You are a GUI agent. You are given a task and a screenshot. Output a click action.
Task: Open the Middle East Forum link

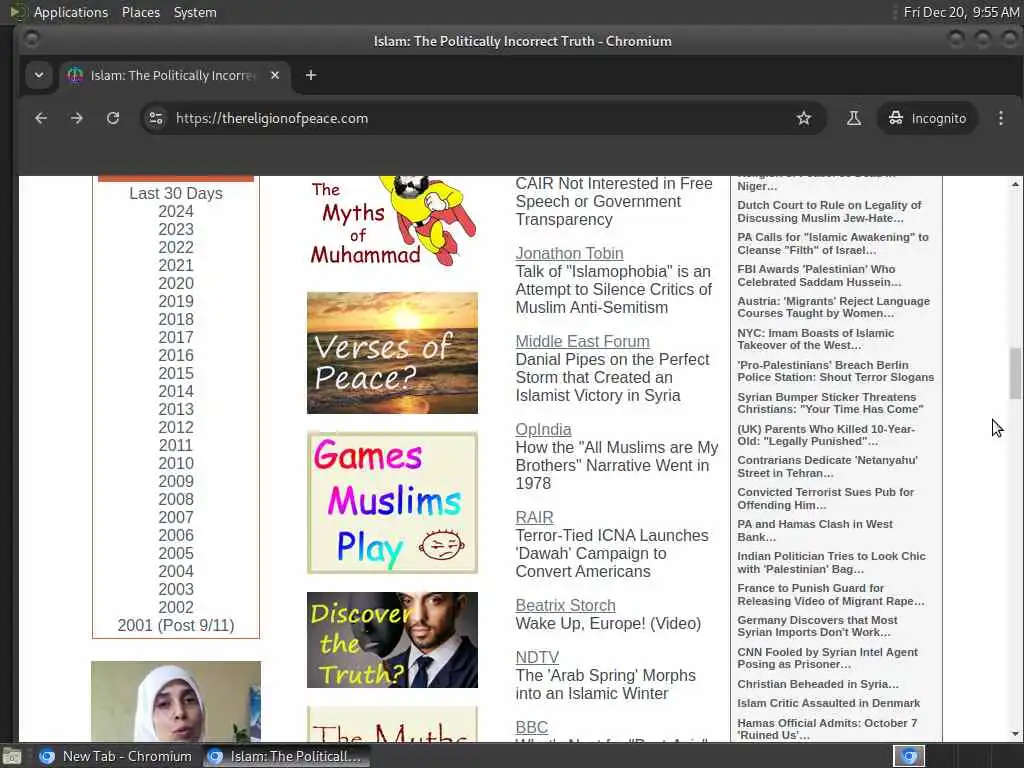pos(583,342)
